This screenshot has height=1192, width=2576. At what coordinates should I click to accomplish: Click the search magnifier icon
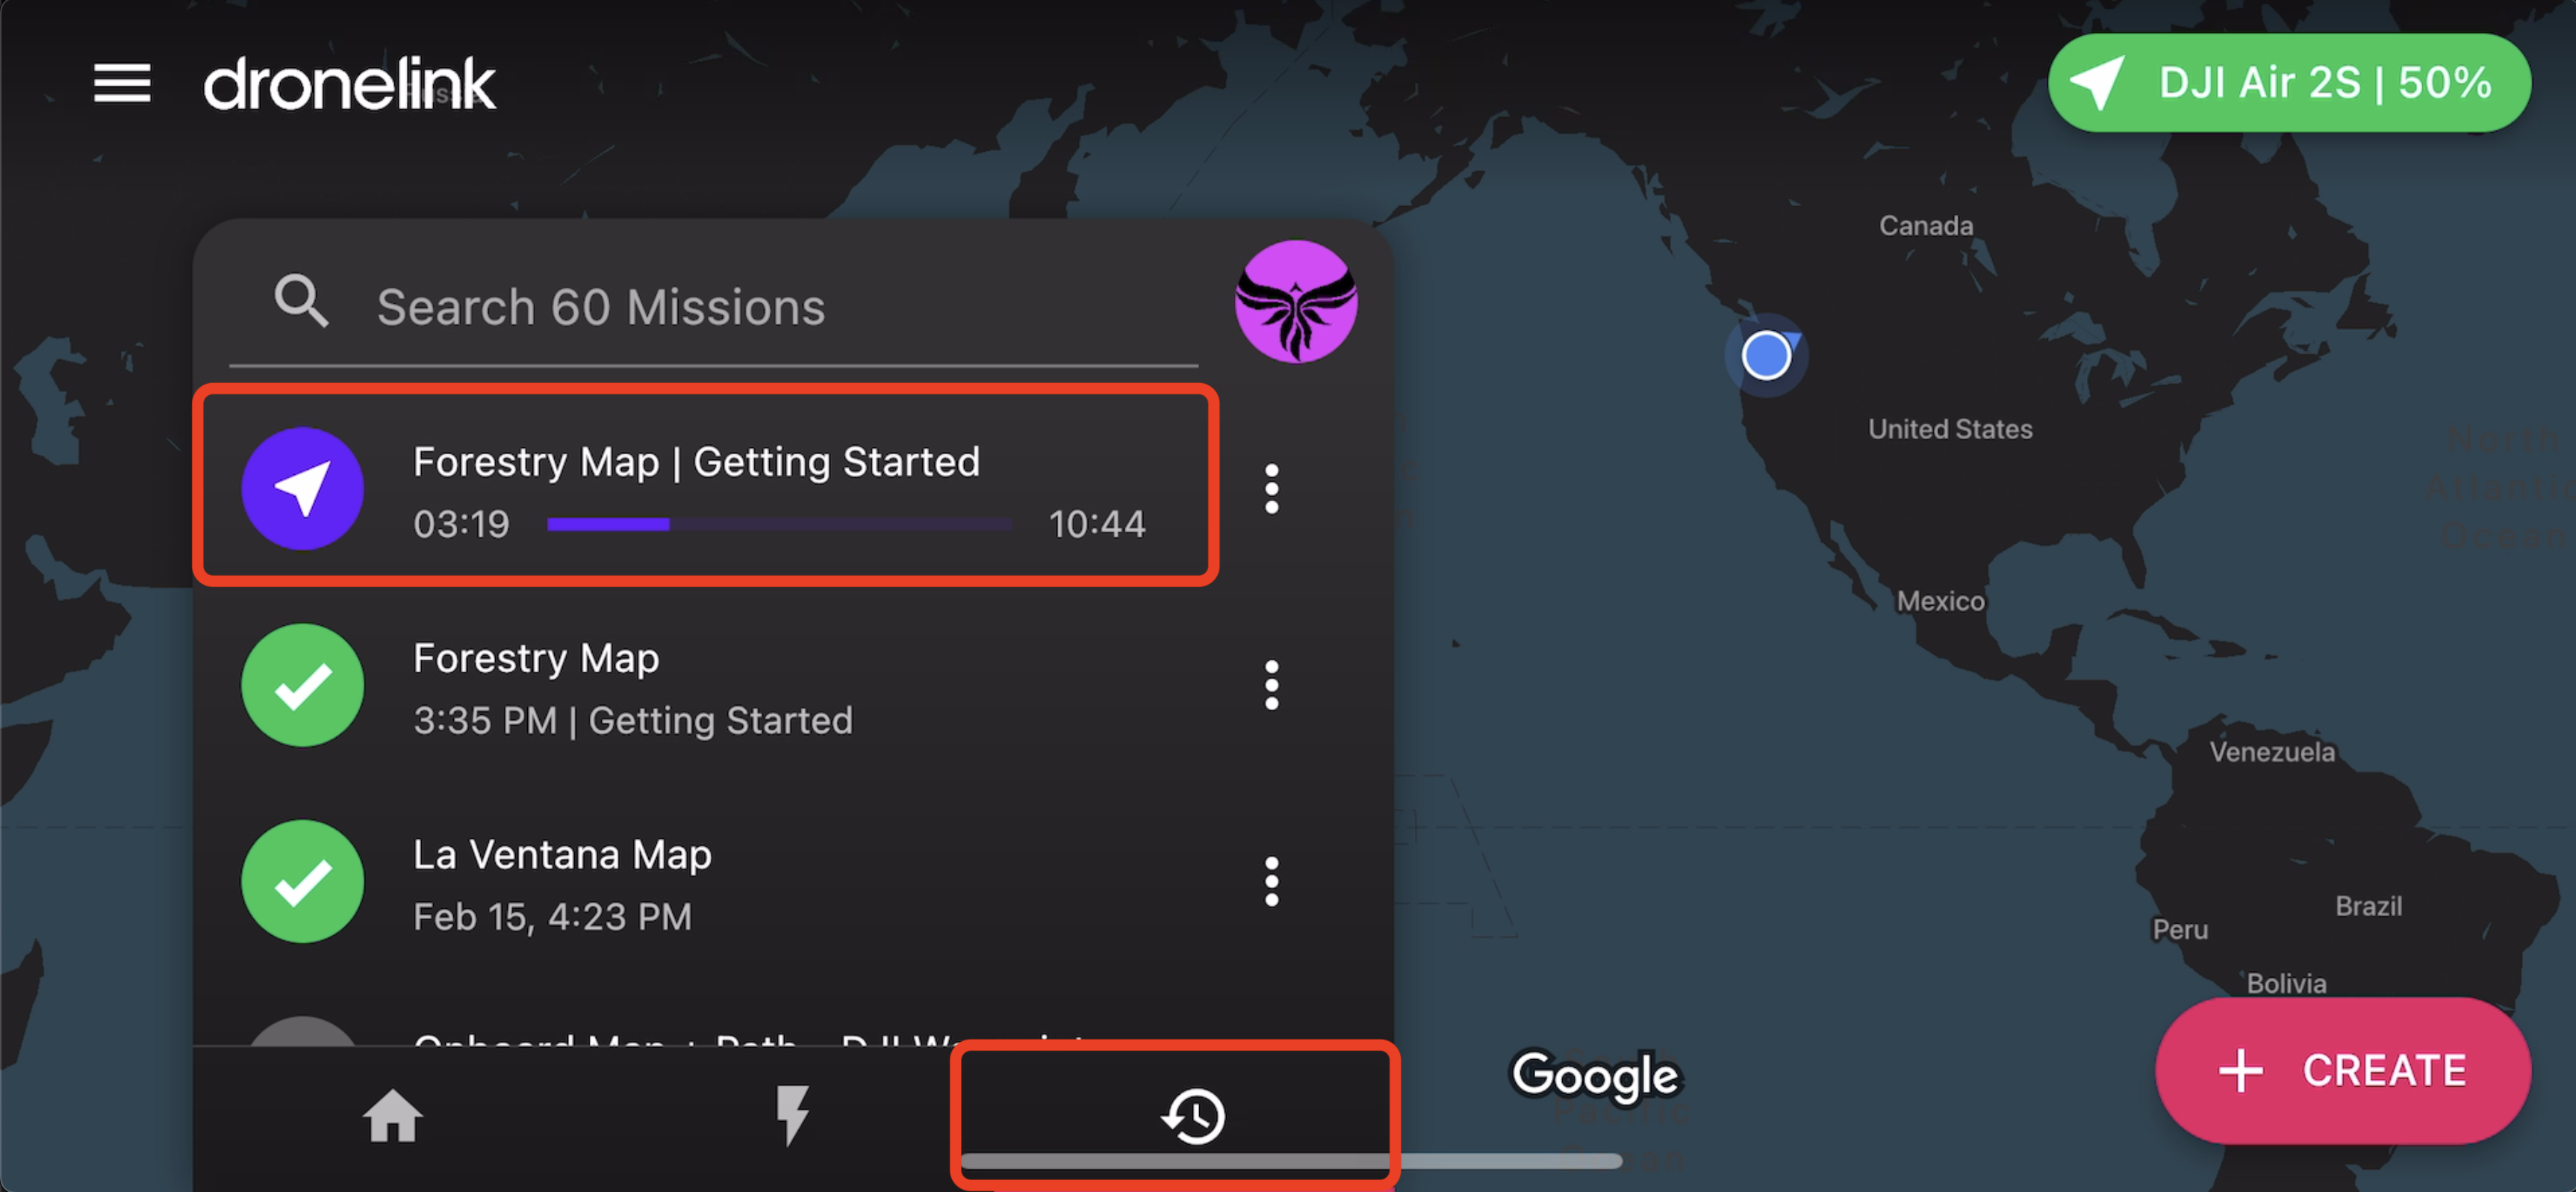tap(301, 301)
